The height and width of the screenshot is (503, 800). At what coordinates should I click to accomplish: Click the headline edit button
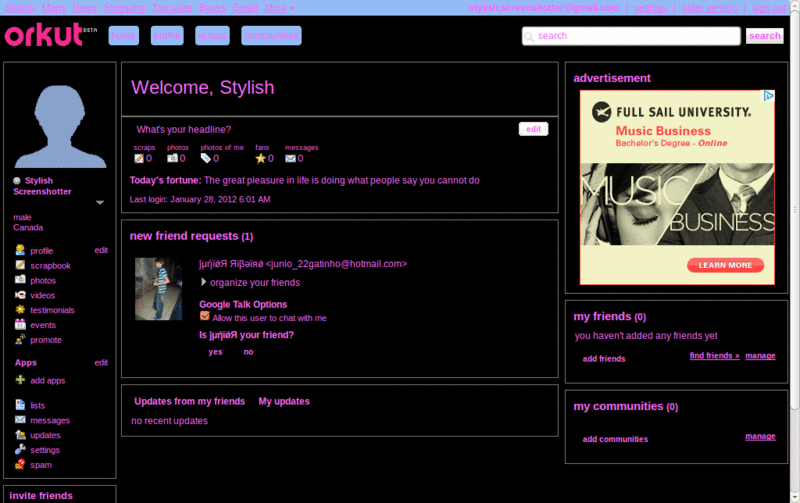point(533,129)
